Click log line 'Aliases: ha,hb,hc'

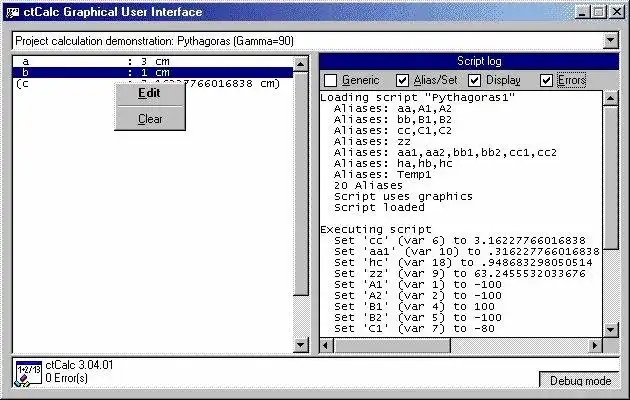tap(393, 164)
